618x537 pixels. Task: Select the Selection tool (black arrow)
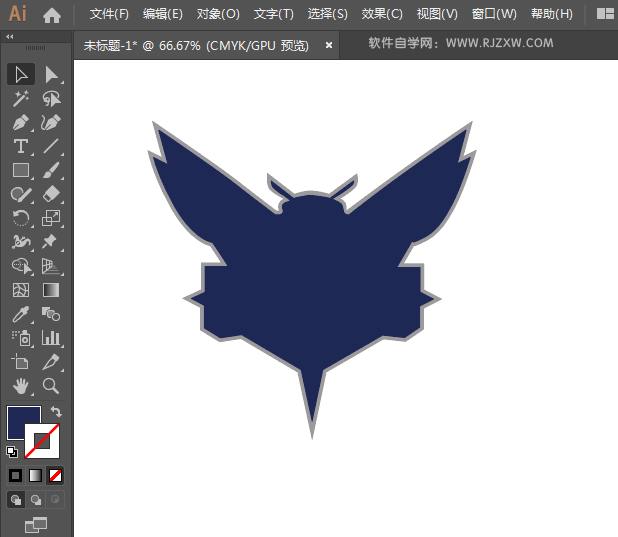[x=21, y=74]
